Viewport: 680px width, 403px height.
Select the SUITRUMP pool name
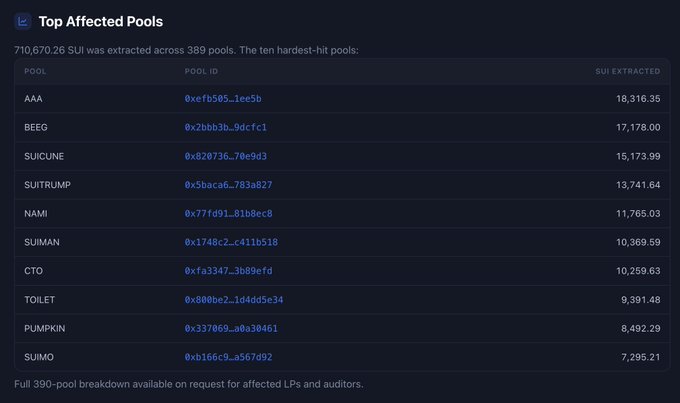pyautogui.click(x=47, y=185)
